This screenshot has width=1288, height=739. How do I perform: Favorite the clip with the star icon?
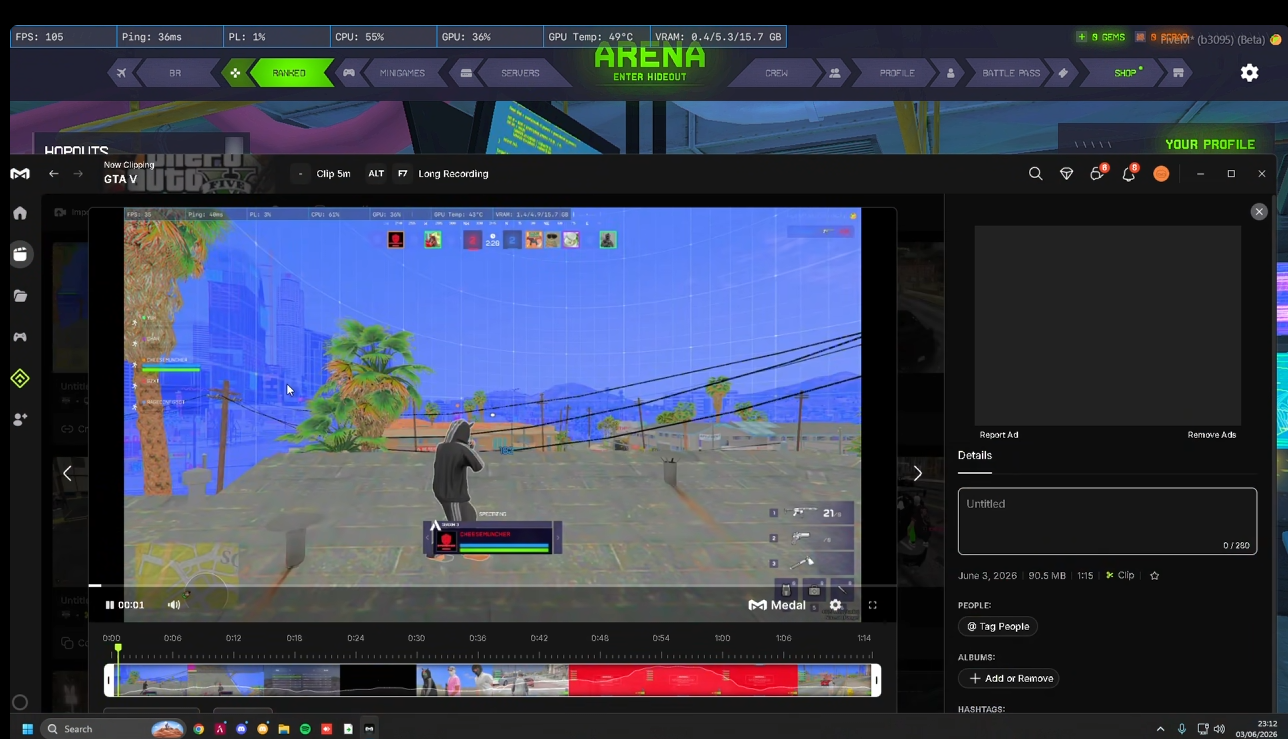1155,576
